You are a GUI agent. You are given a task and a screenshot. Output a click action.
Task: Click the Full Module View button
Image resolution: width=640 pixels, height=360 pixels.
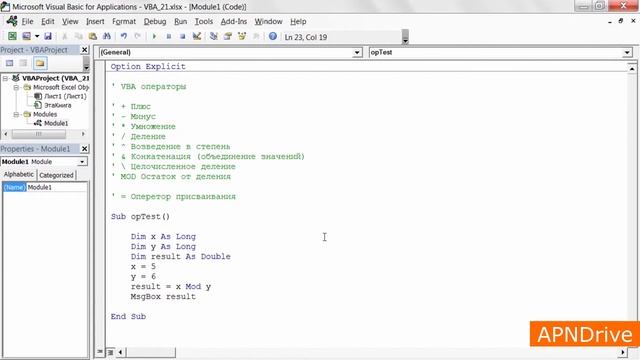point(110,352)
